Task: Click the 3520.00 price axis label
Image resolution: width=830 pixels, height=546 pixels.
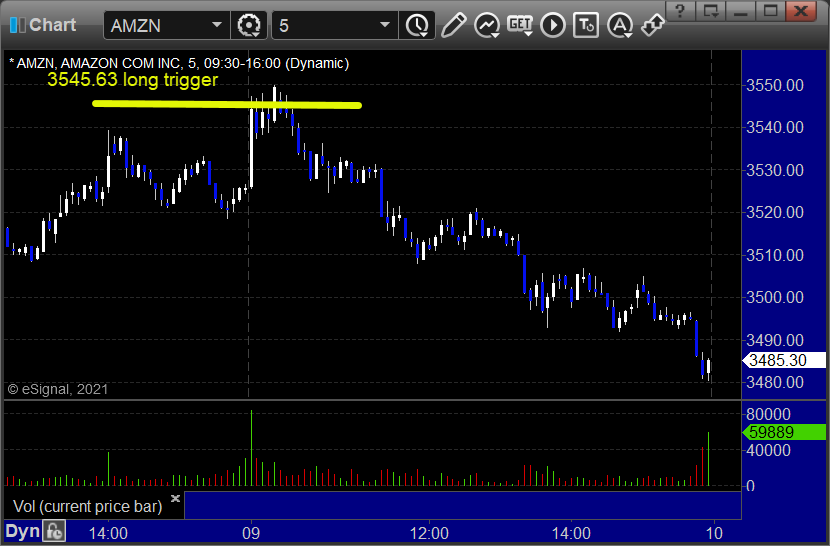Action: pos(774,212)
